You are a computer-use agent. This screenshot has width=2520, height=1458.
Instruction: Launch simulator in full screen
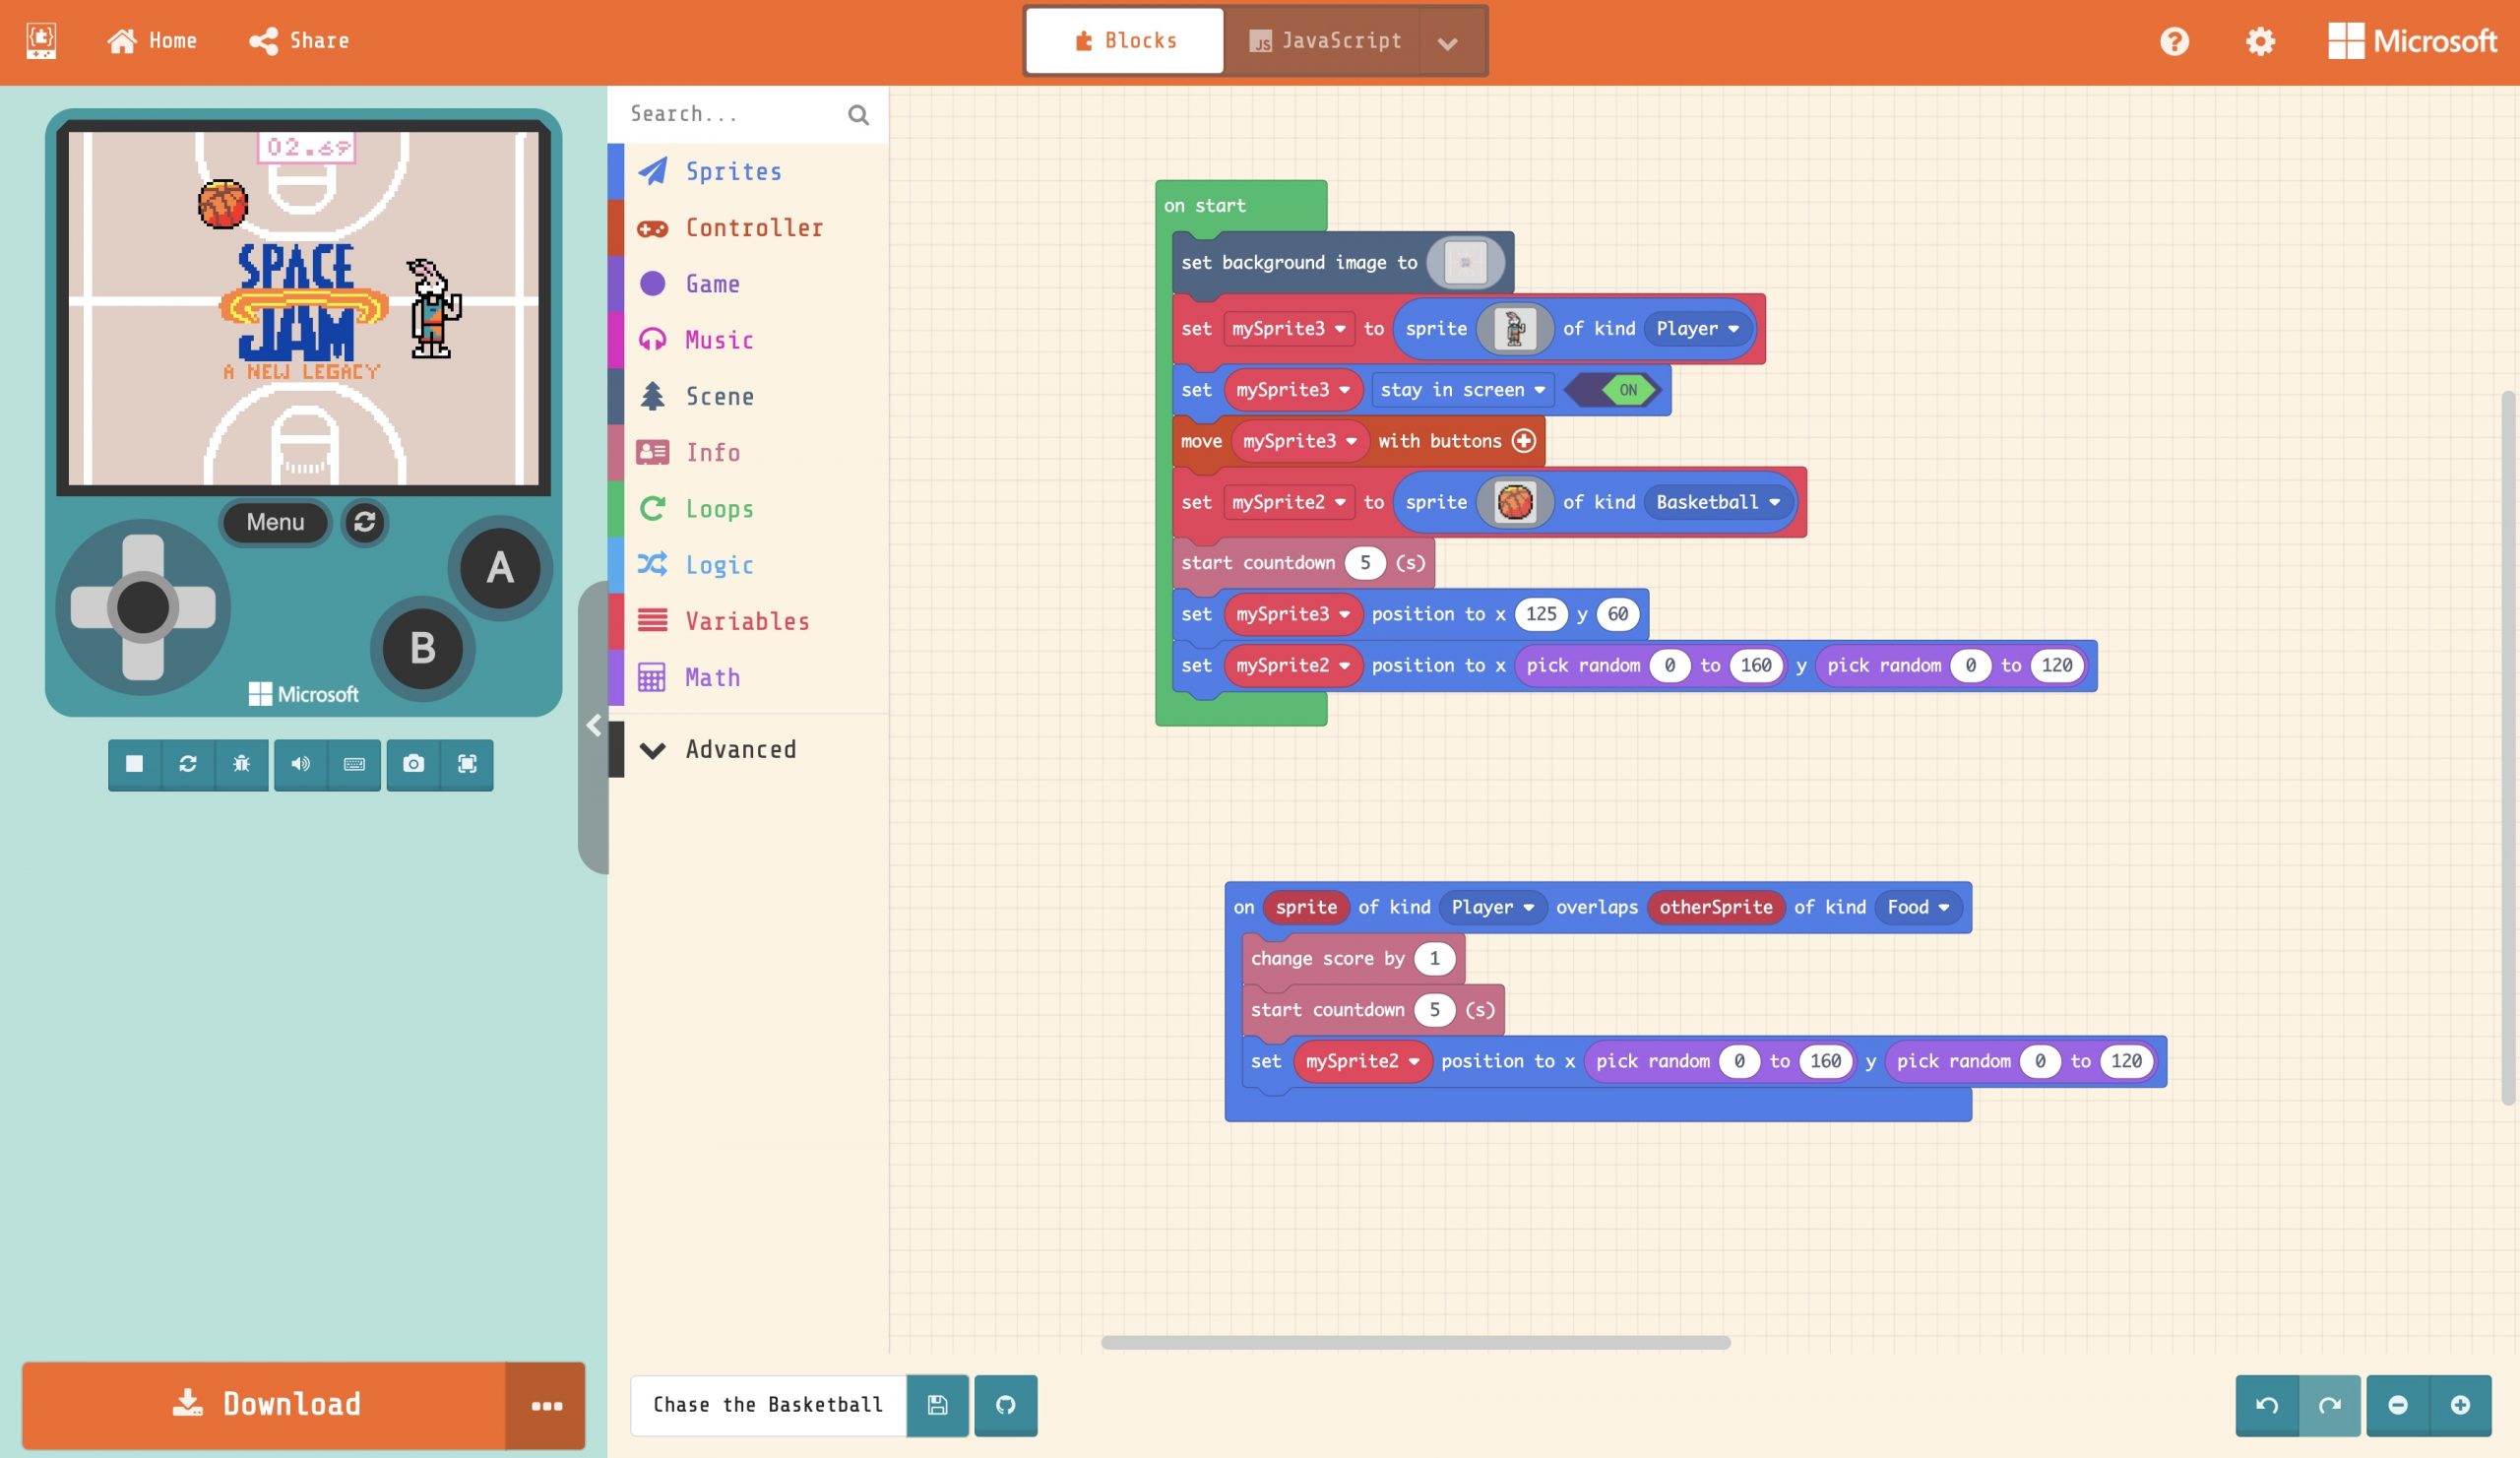467,764
